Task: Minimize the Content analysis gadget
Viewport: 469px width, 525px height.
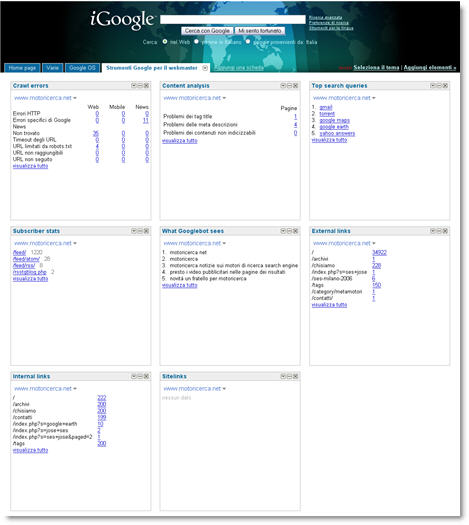Action: (x=289, y=86)
